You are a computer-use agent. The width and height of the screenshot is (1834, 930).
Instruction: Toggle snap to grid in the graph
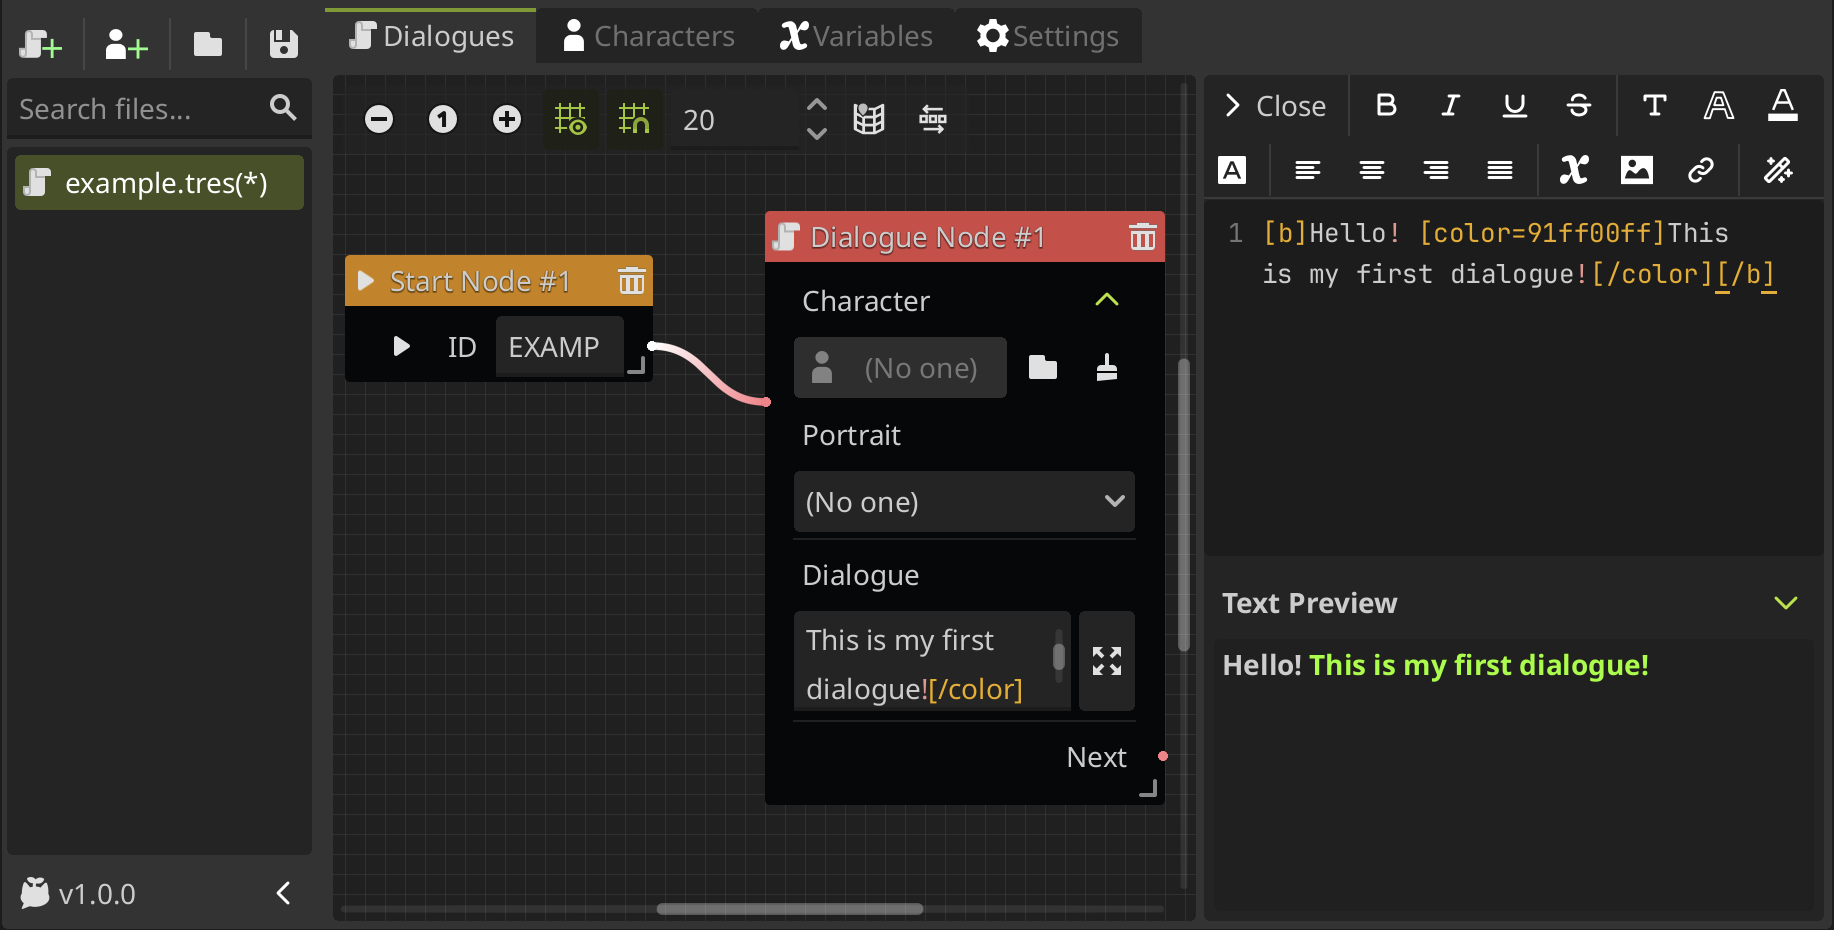pyautogui.click(x=635, y=119)
